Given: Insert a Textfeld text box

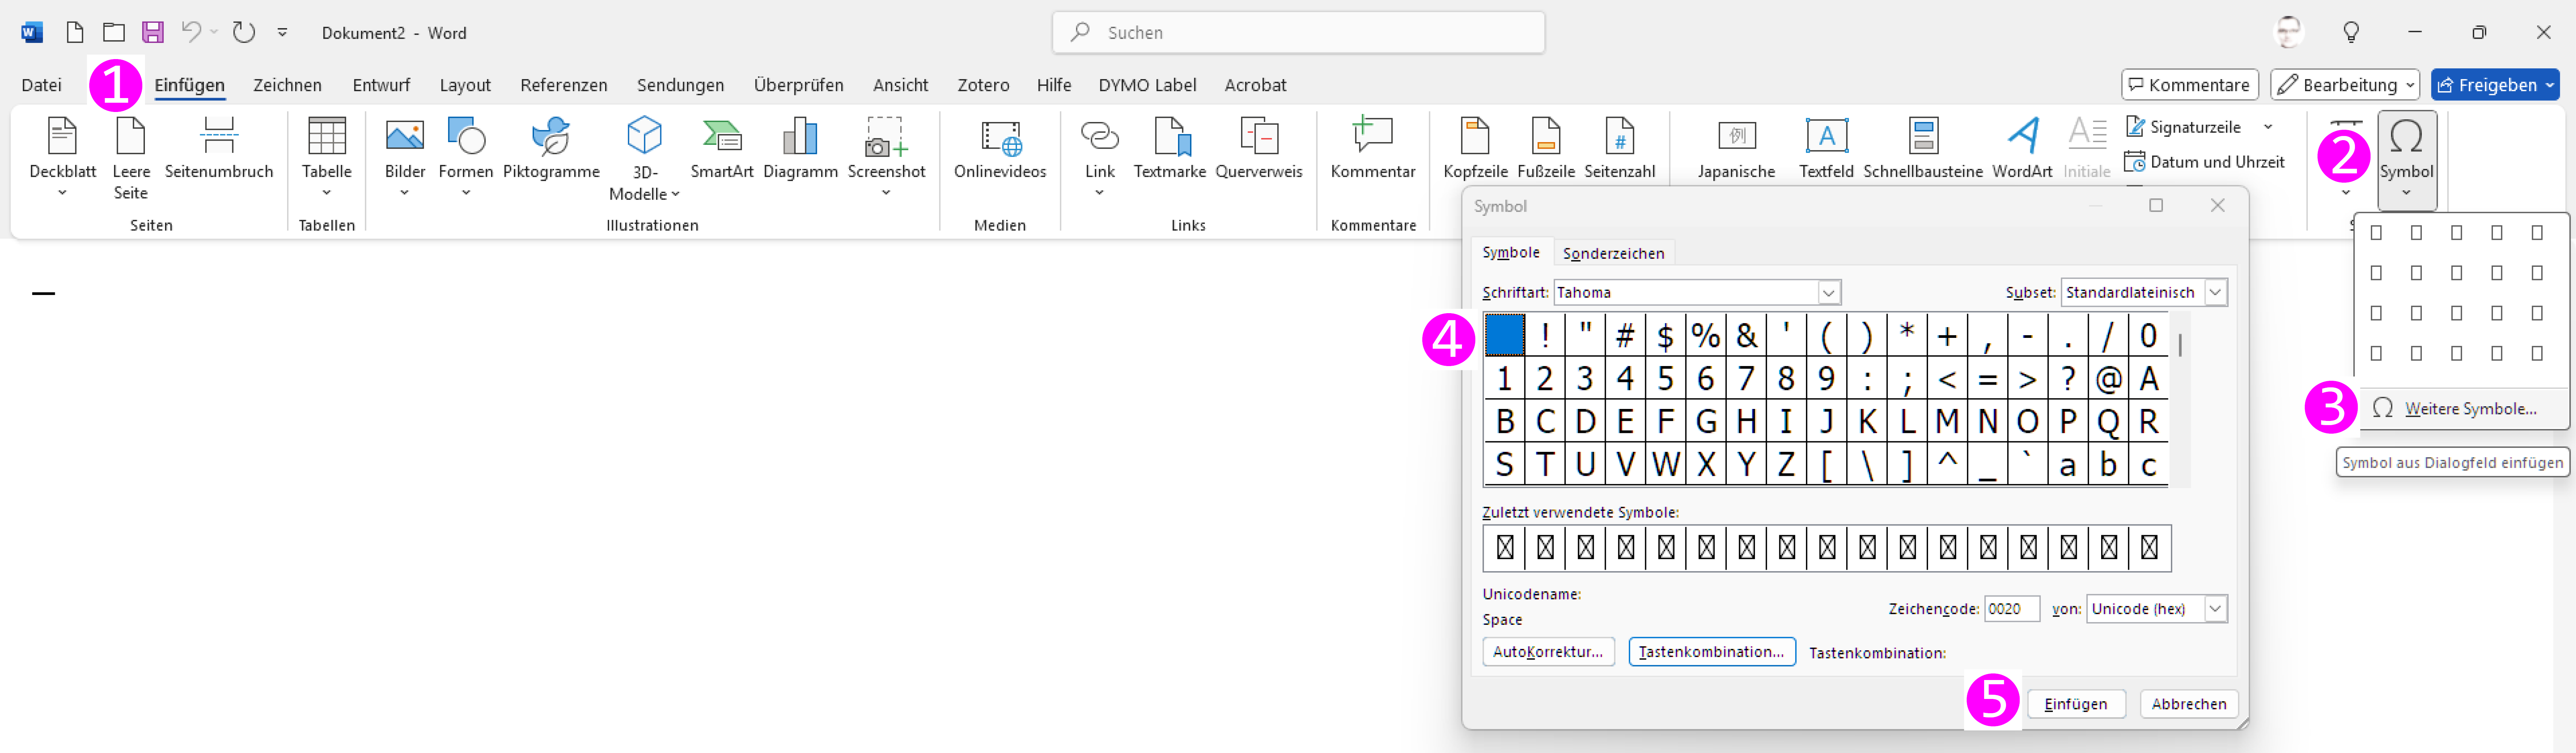Looking at the screenshot, I should [1826, 148].
